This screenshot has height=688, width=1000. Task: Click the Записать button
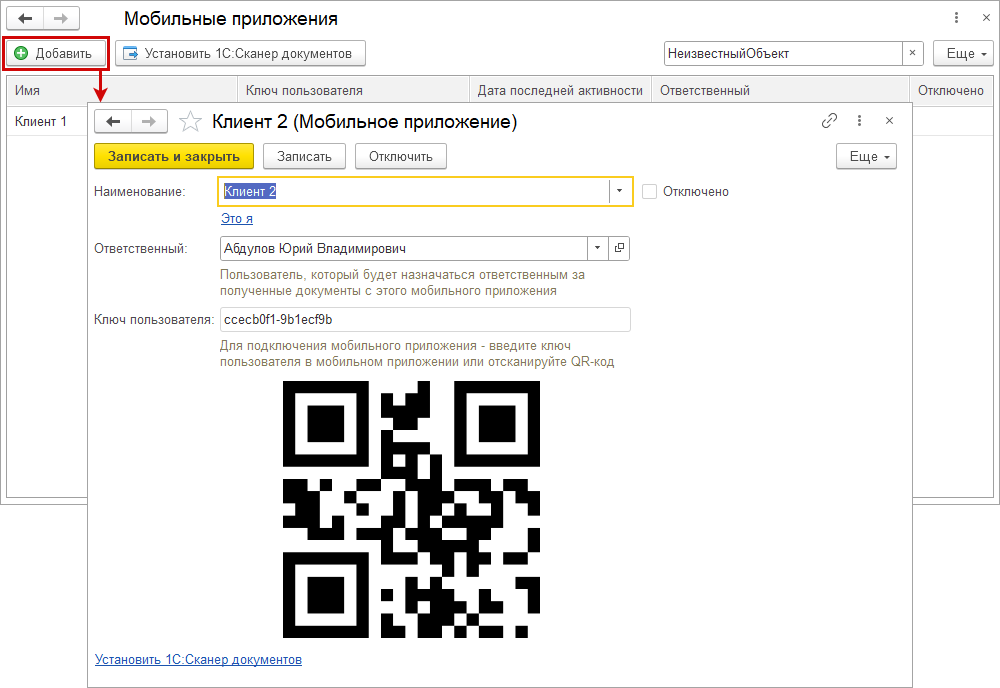tap(304, 156)
